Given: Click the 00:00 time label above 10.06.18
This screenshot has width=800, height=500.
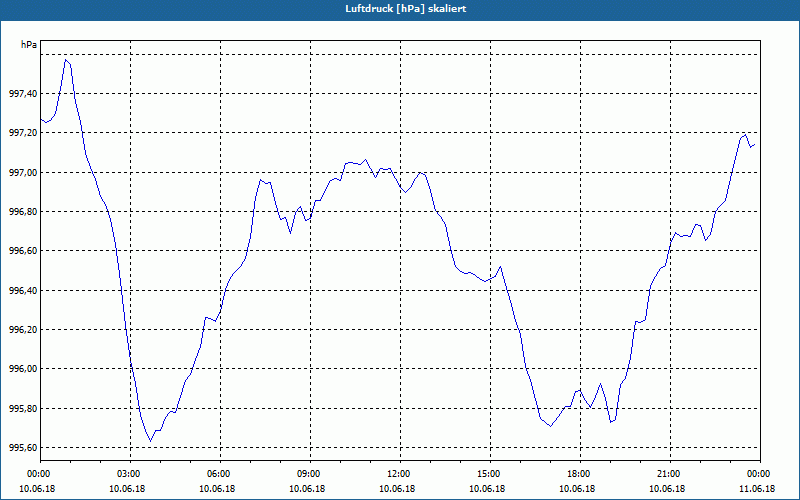Looking at the screenshot, I should click(x=38, y=474).
